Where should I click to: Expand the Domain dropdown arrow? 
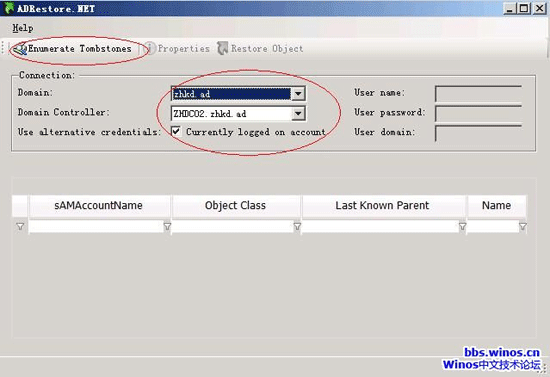coord(298,94)
